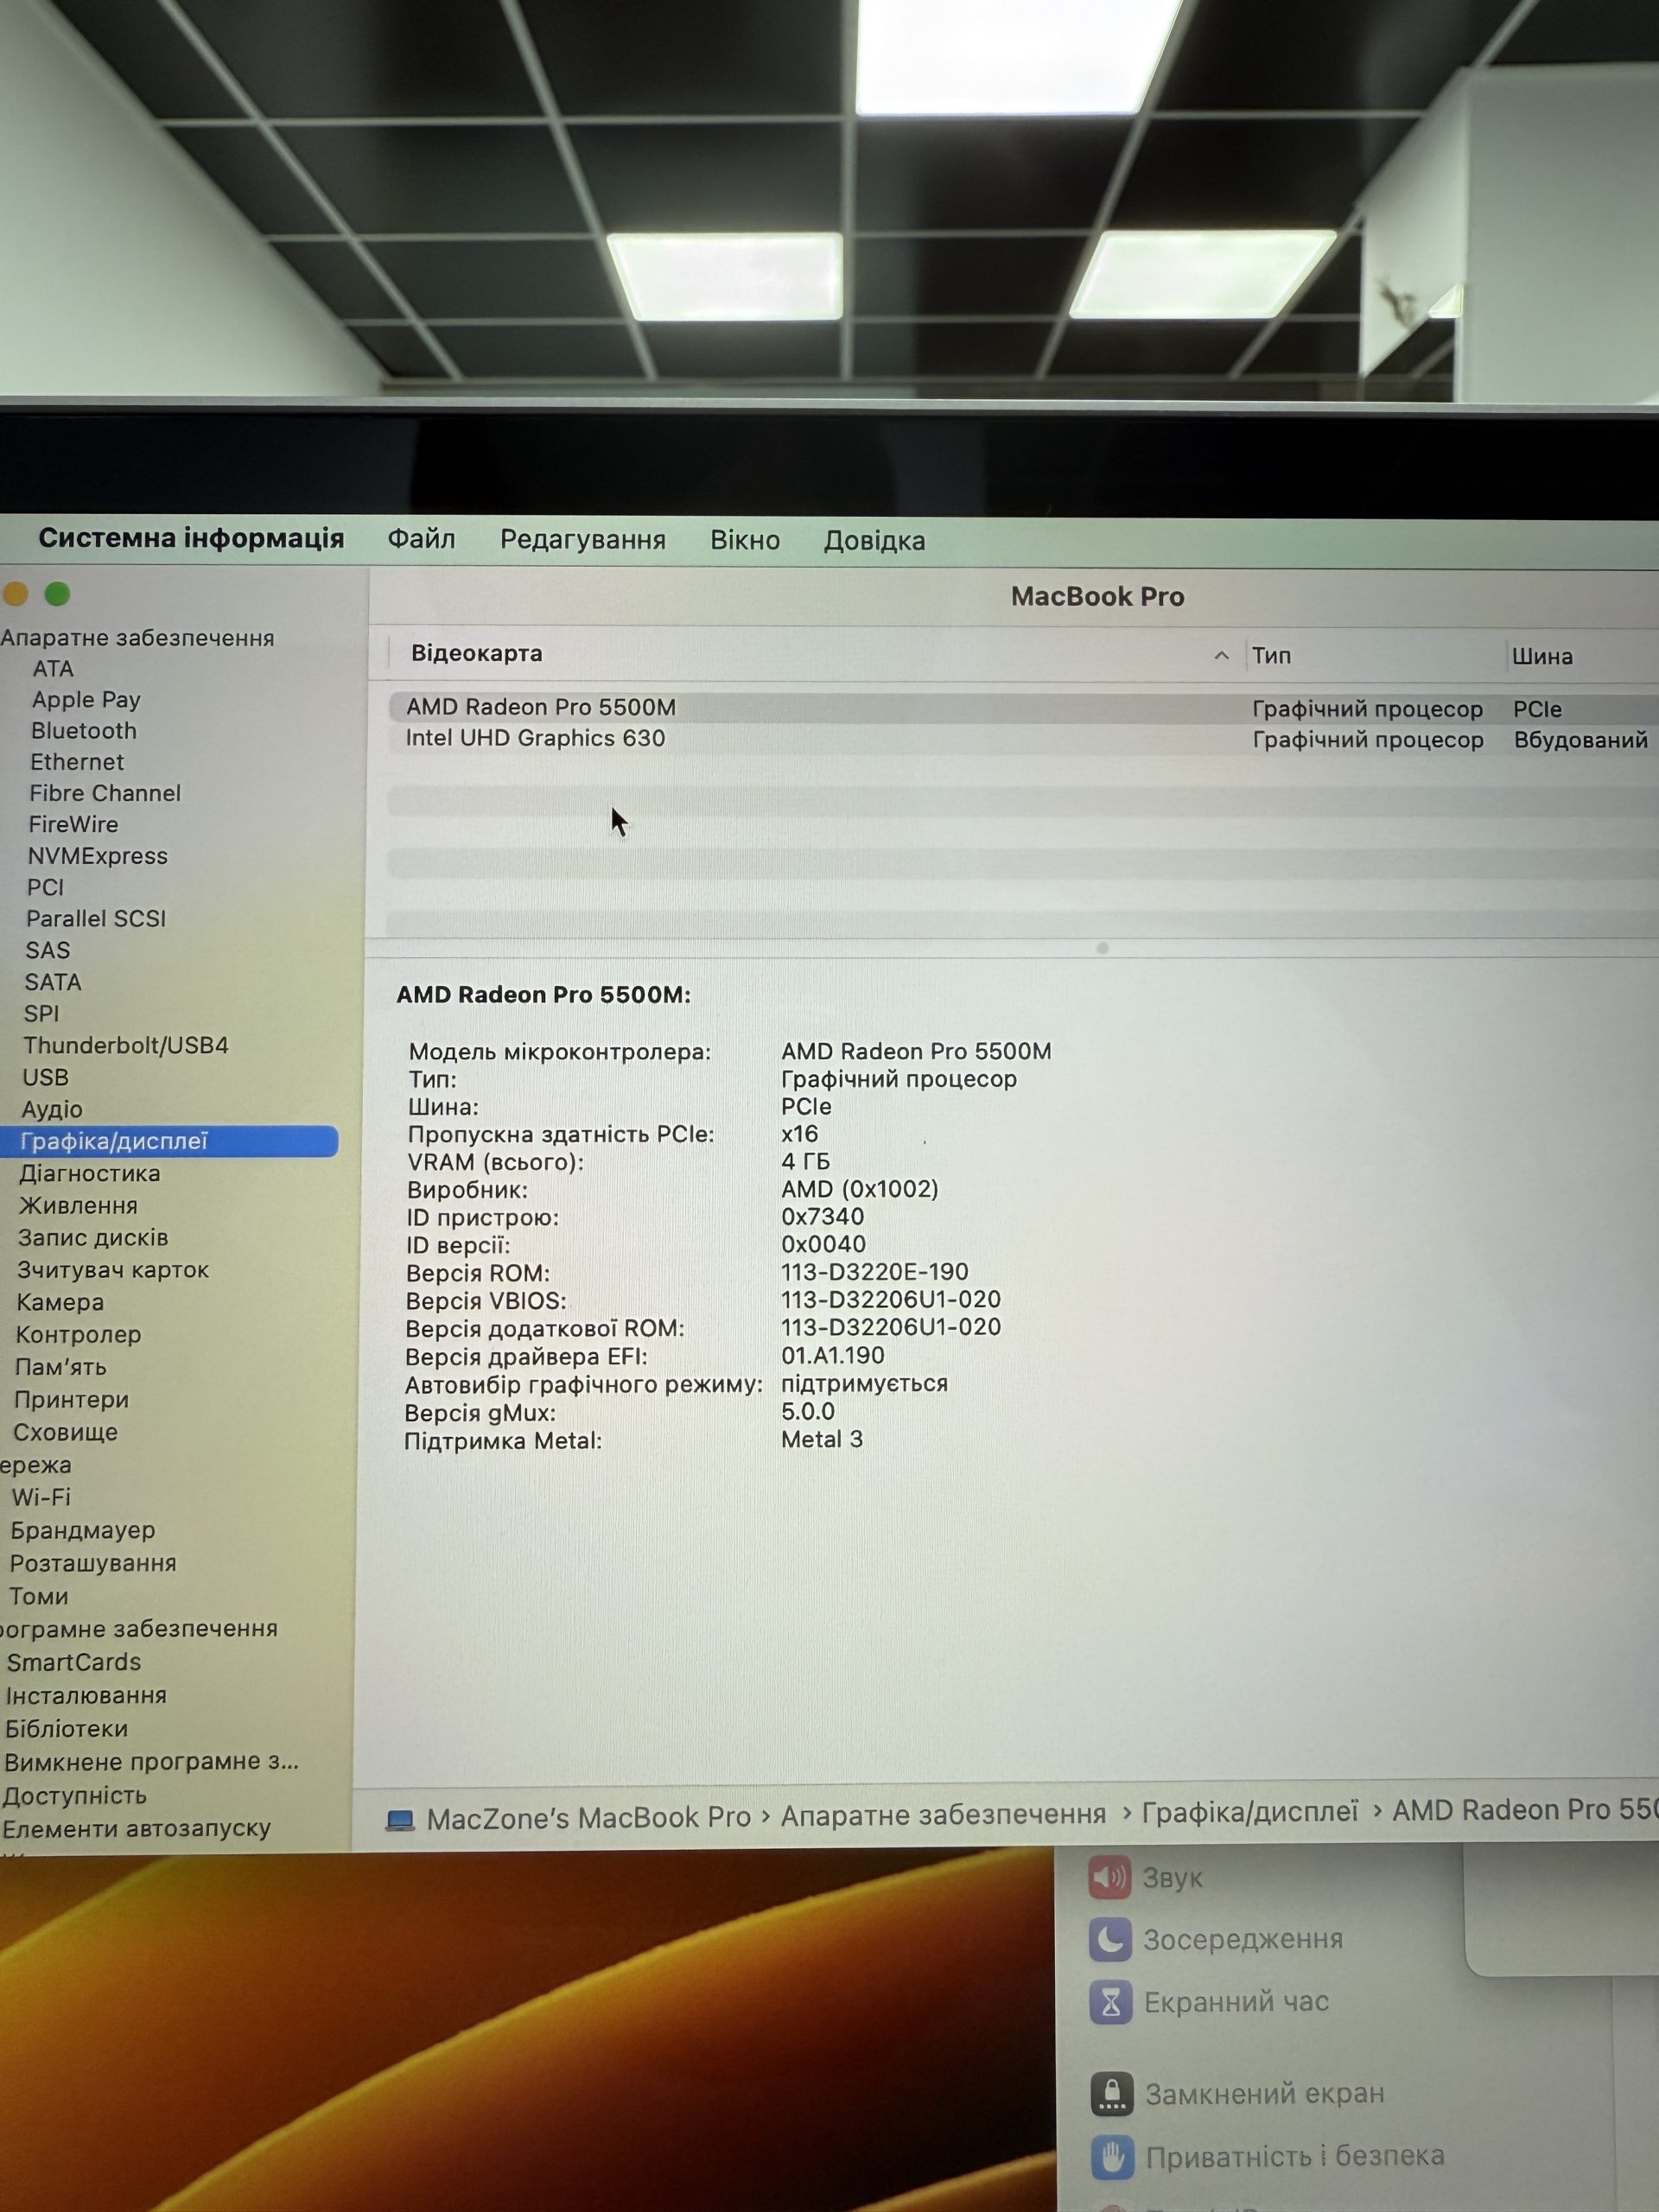Image resolution: width=1659 pixels, height=2212 pixels.
Task: Open the Вікно menu
Action: 745,540
